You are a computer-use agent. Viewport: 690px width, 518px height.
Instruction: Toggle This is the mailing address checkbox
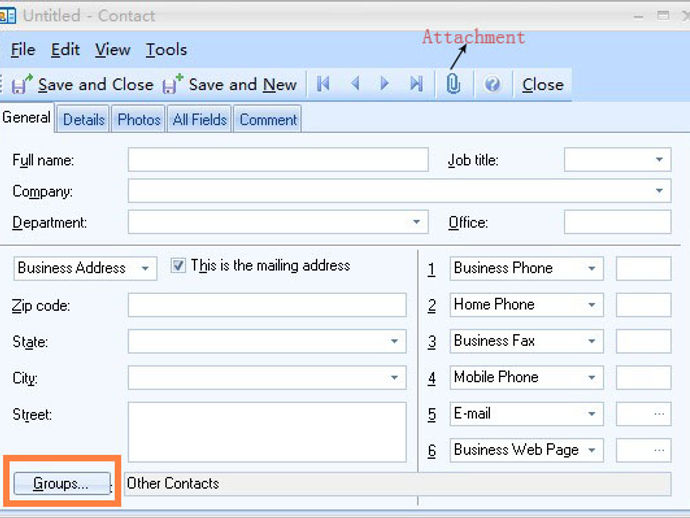(178, 265)
